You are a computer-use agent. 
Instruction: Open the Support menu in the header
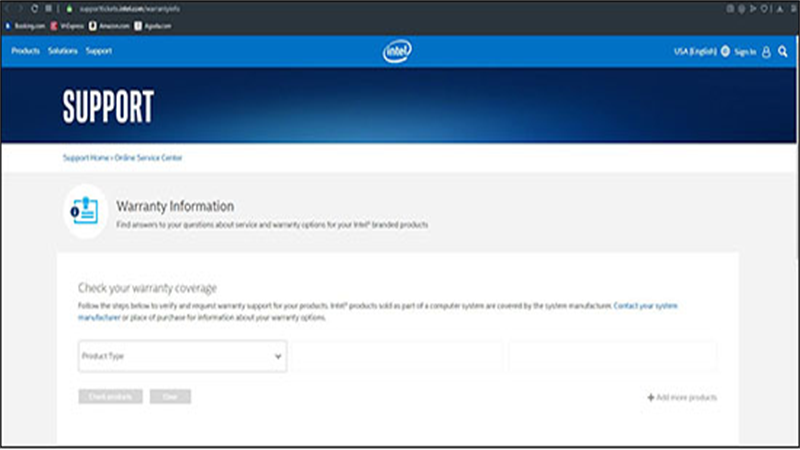[x=98, y=51]
